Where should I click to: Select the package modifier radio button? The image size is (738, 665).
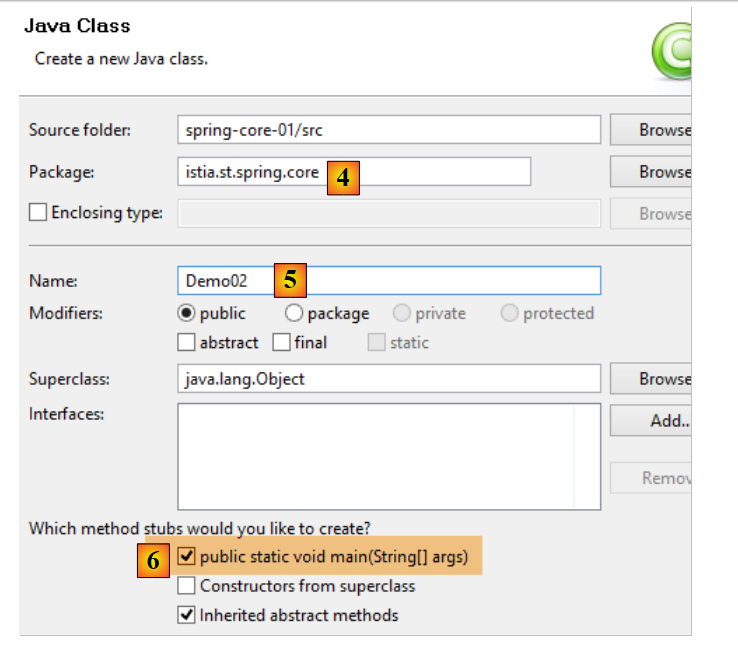[294, 313]
